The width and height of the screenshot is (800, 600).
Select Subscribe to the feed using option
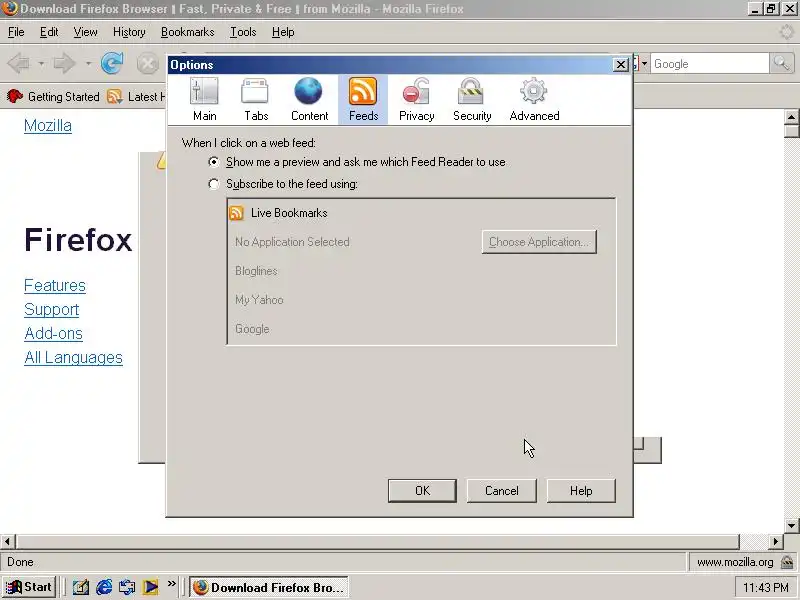tap(214, 184)
